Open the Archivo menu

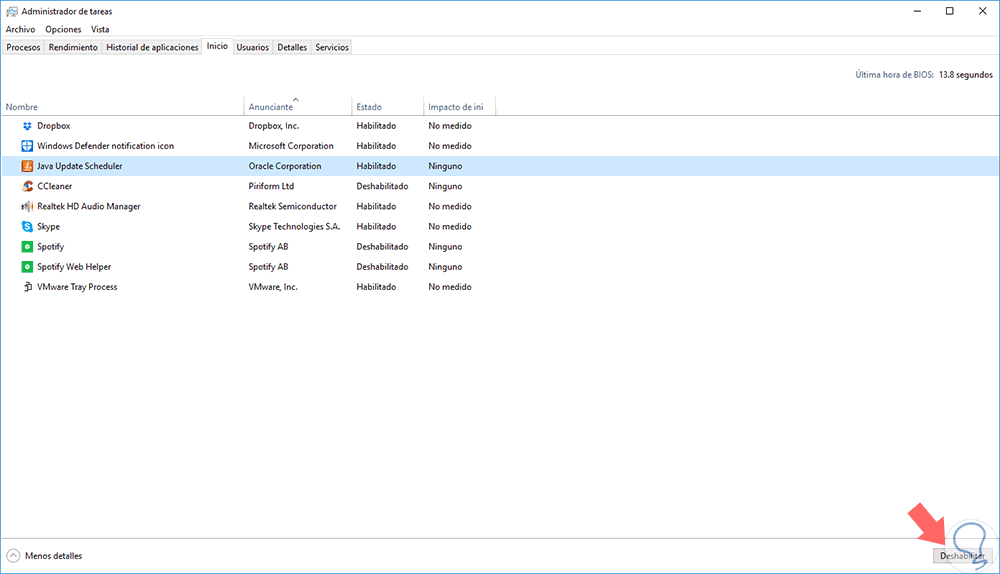(20, 29)
